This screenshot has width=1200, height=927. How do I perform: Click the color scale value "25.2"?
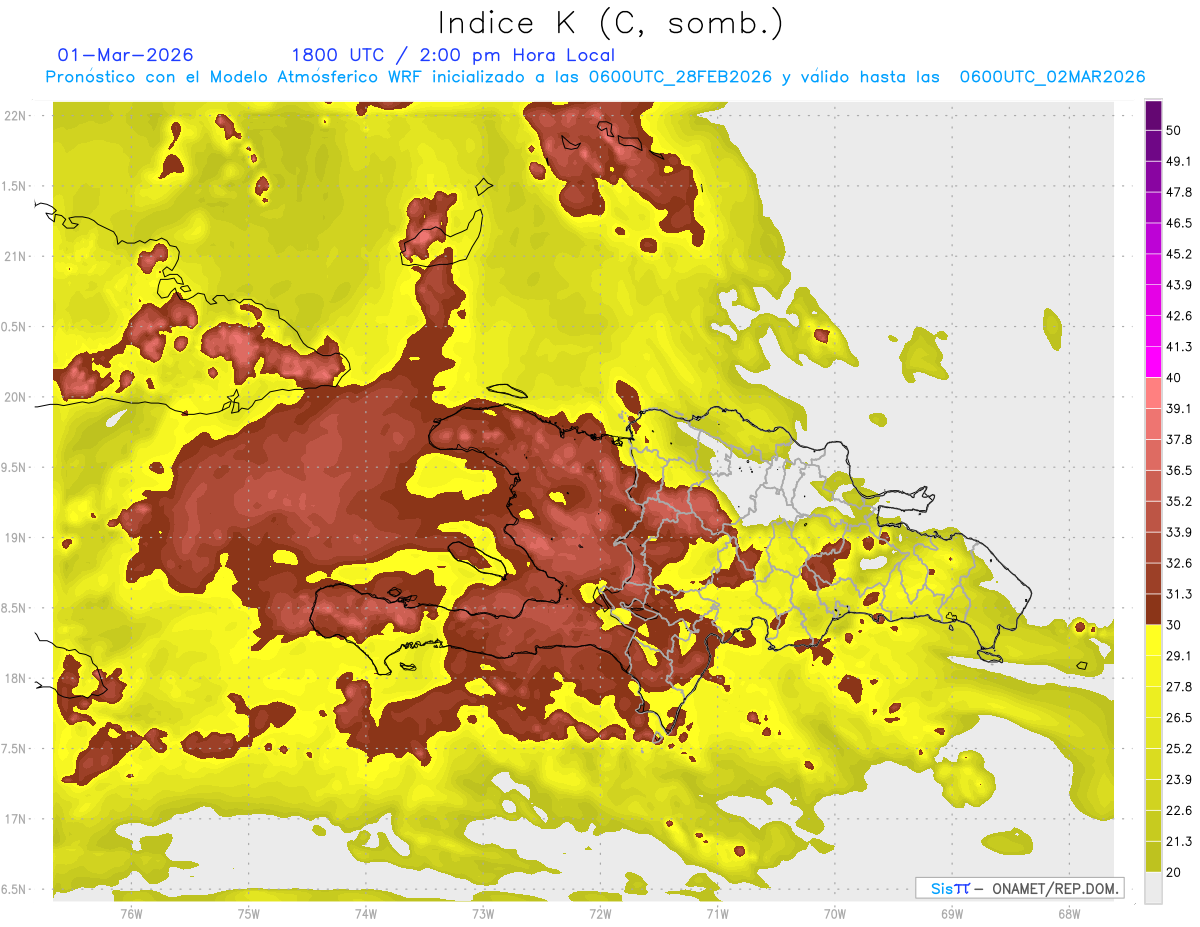pos(1179,749)
